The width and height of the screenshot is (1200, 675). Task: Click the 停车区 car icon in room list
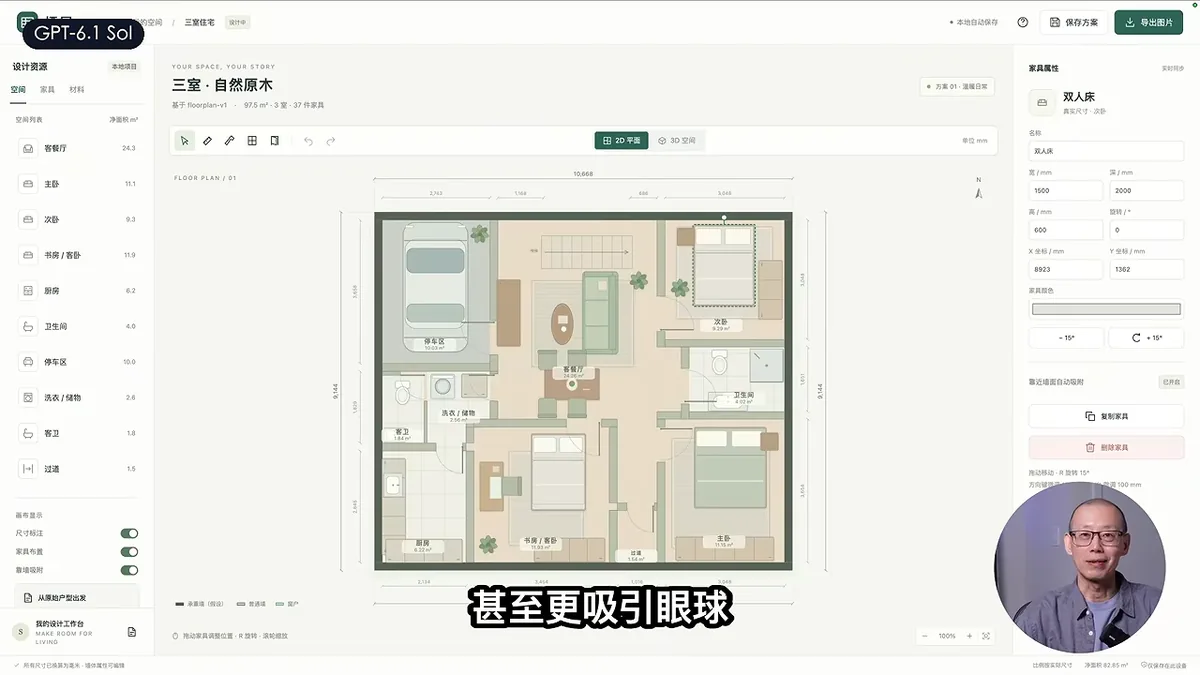(x=27, y=362)
